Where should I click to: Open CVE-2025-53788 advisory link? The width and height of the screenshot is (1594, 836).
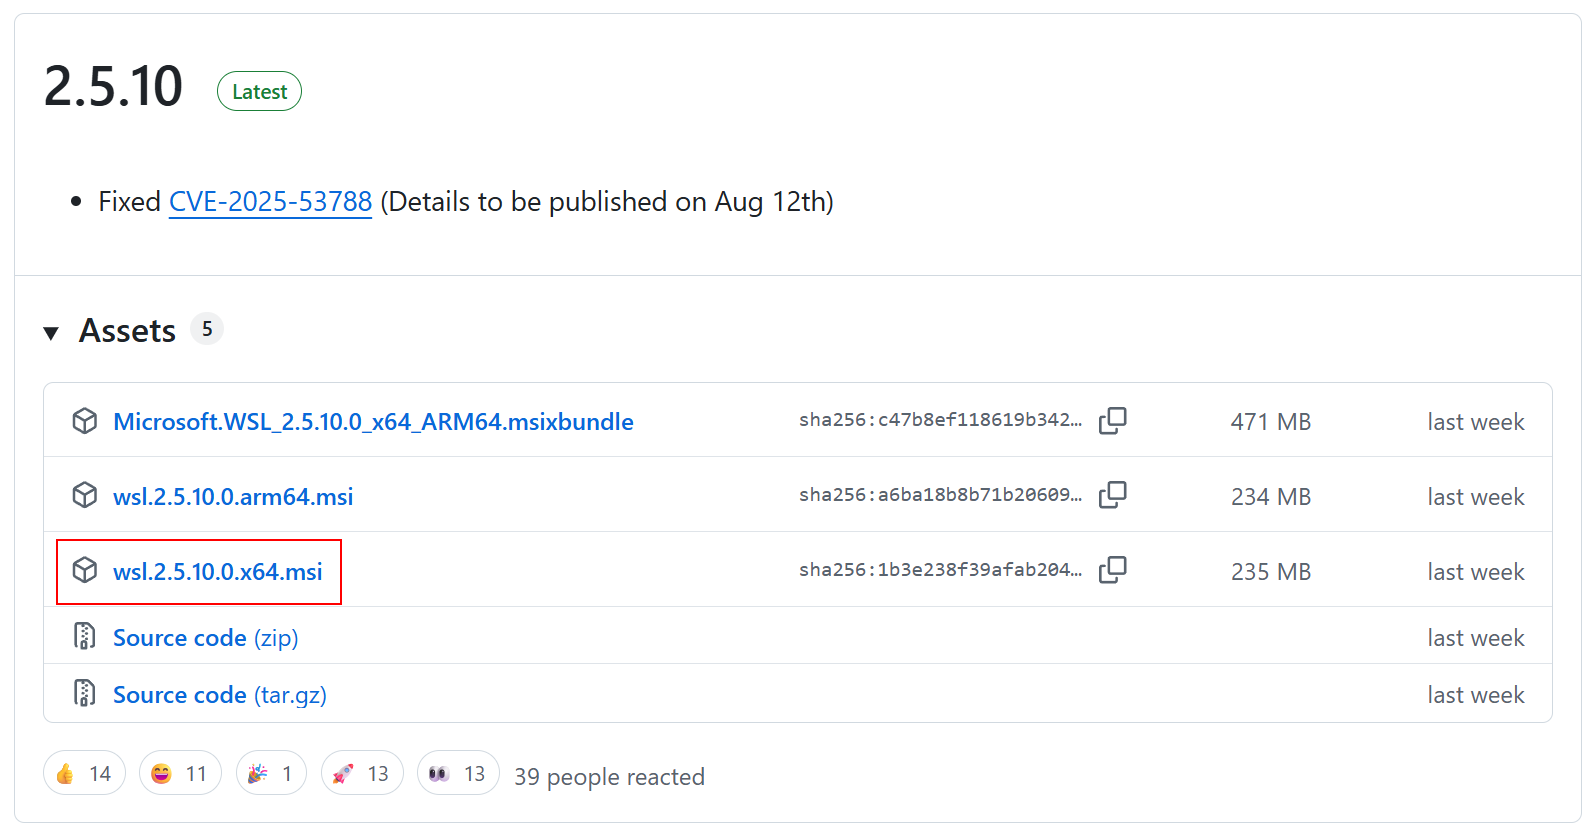[x=270, y=202]
